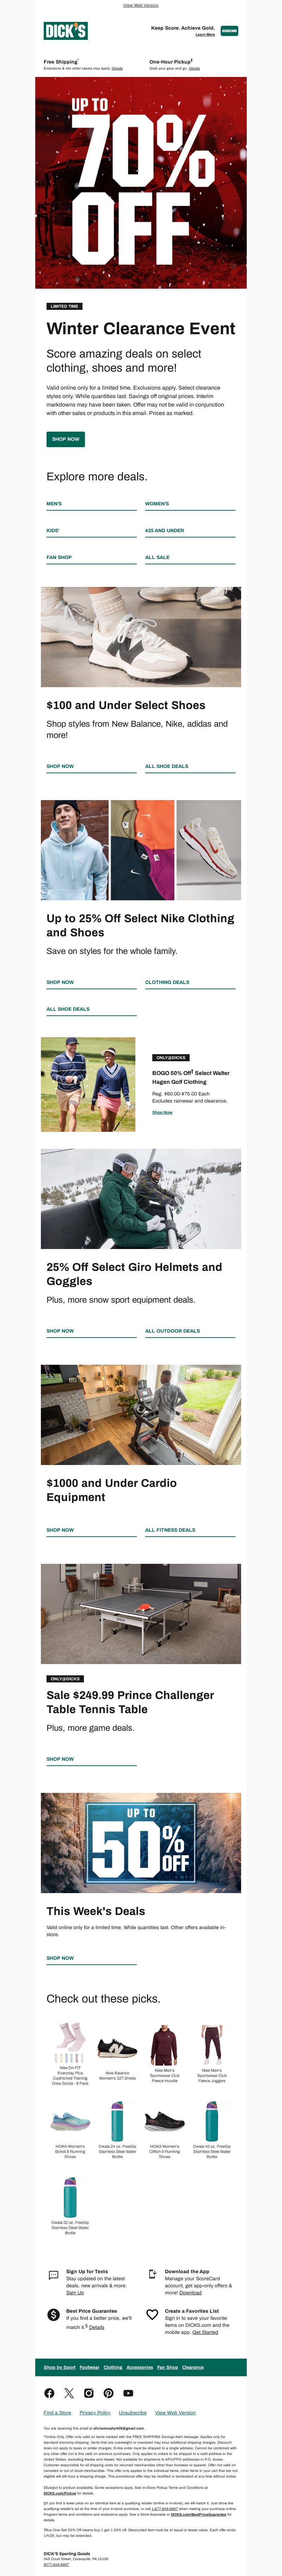Viewport: 282px width, 2576px height.
Task: Open the Pinterest social icon
Action: pyautogui.click(x=108, y=2393)
